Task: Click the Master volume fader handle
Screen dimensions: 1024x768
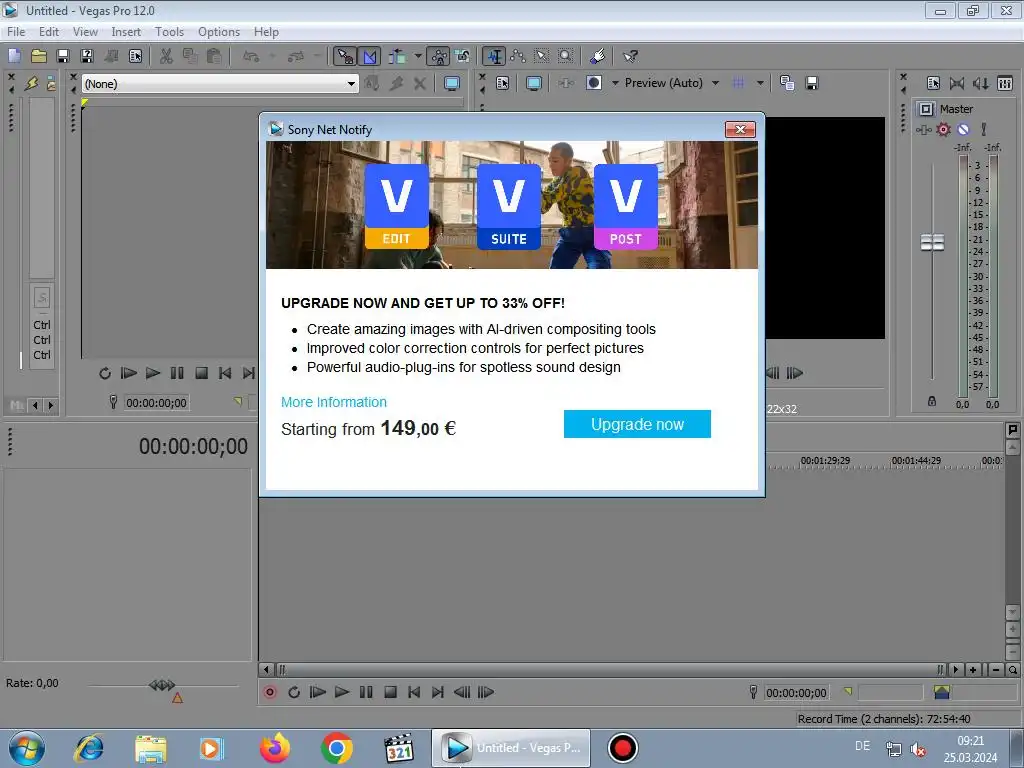Action: point(932,242)
